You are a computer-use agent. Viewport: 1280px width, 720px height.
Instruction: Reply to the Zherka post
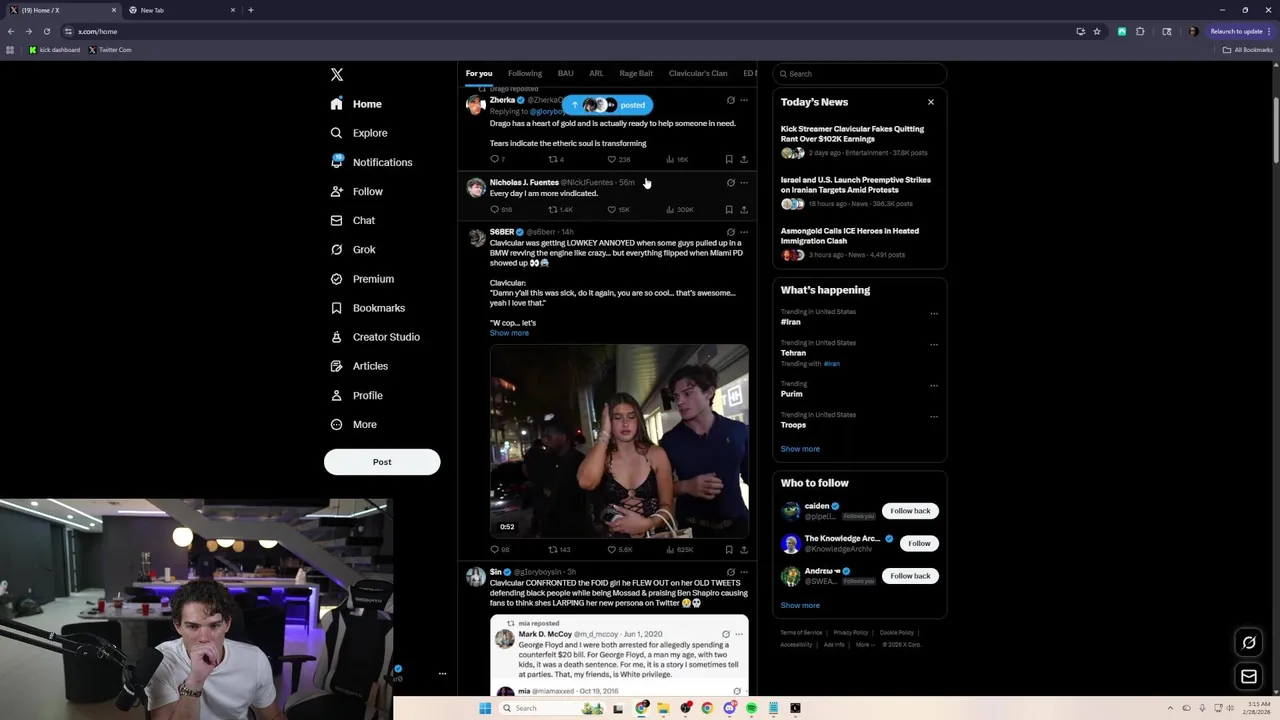pyautogui.click(x=497, y=159)
